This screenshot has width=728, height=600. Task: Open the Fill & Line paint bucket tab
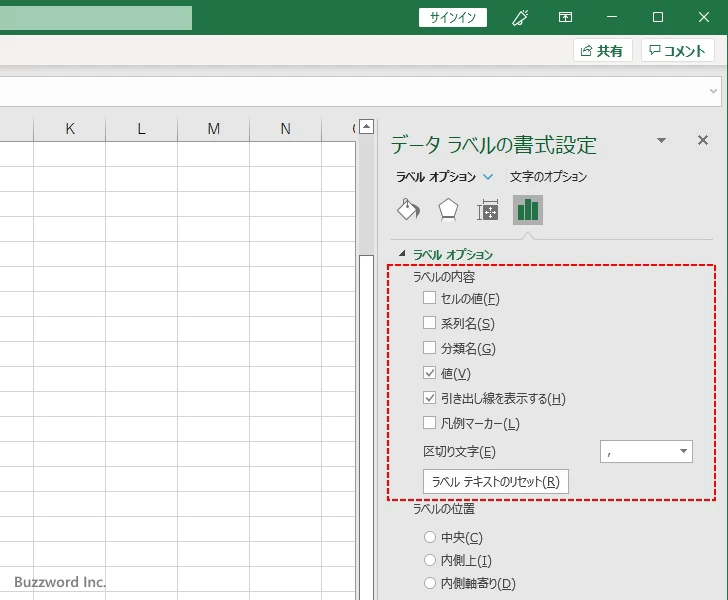408,209
